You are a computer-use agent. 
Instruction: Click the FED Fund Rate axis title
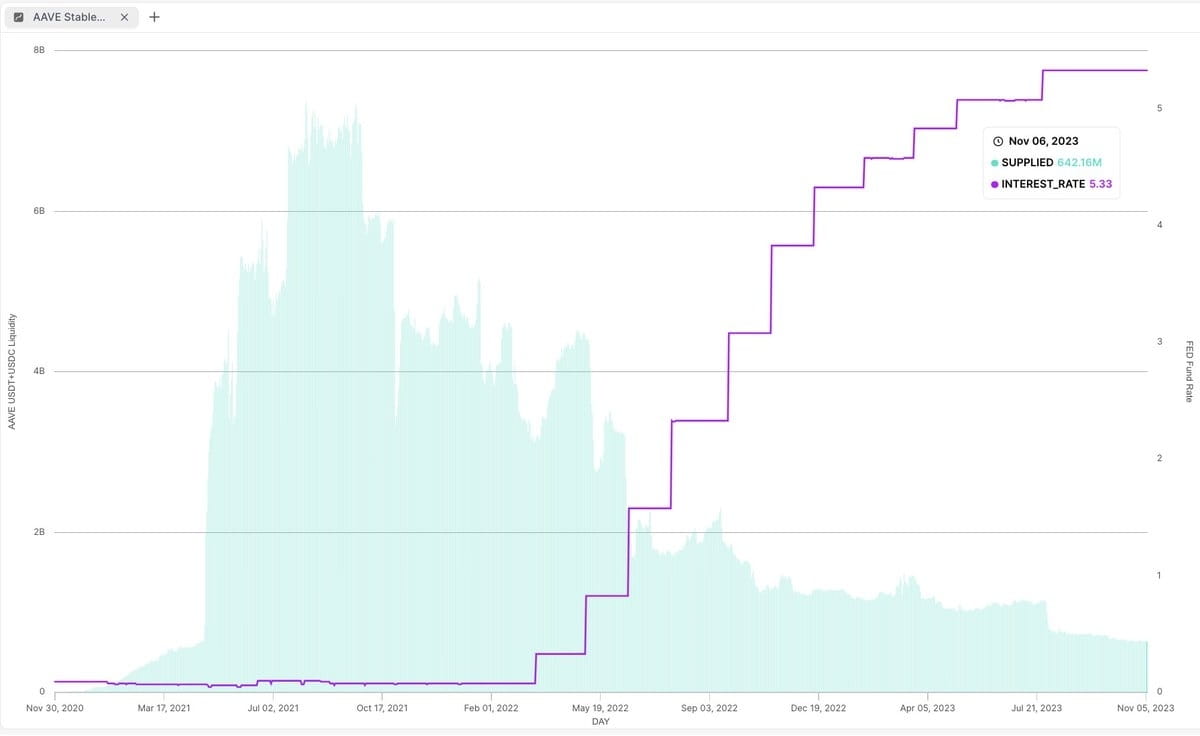[1189, 371]
